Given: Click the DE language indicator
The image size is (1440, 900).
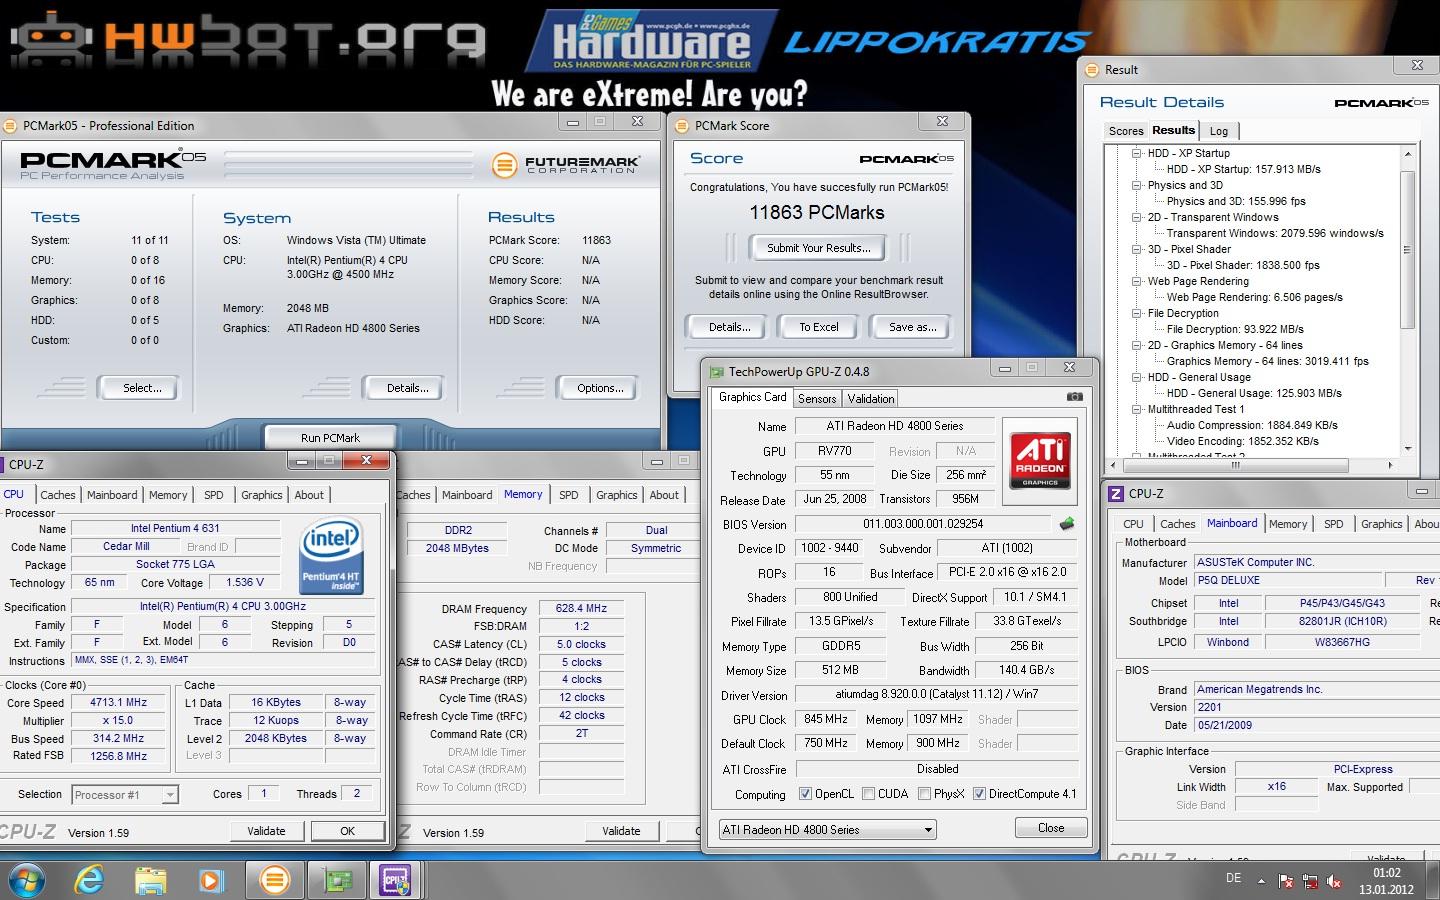Looking at the screenshot, I should point(1233,878).
